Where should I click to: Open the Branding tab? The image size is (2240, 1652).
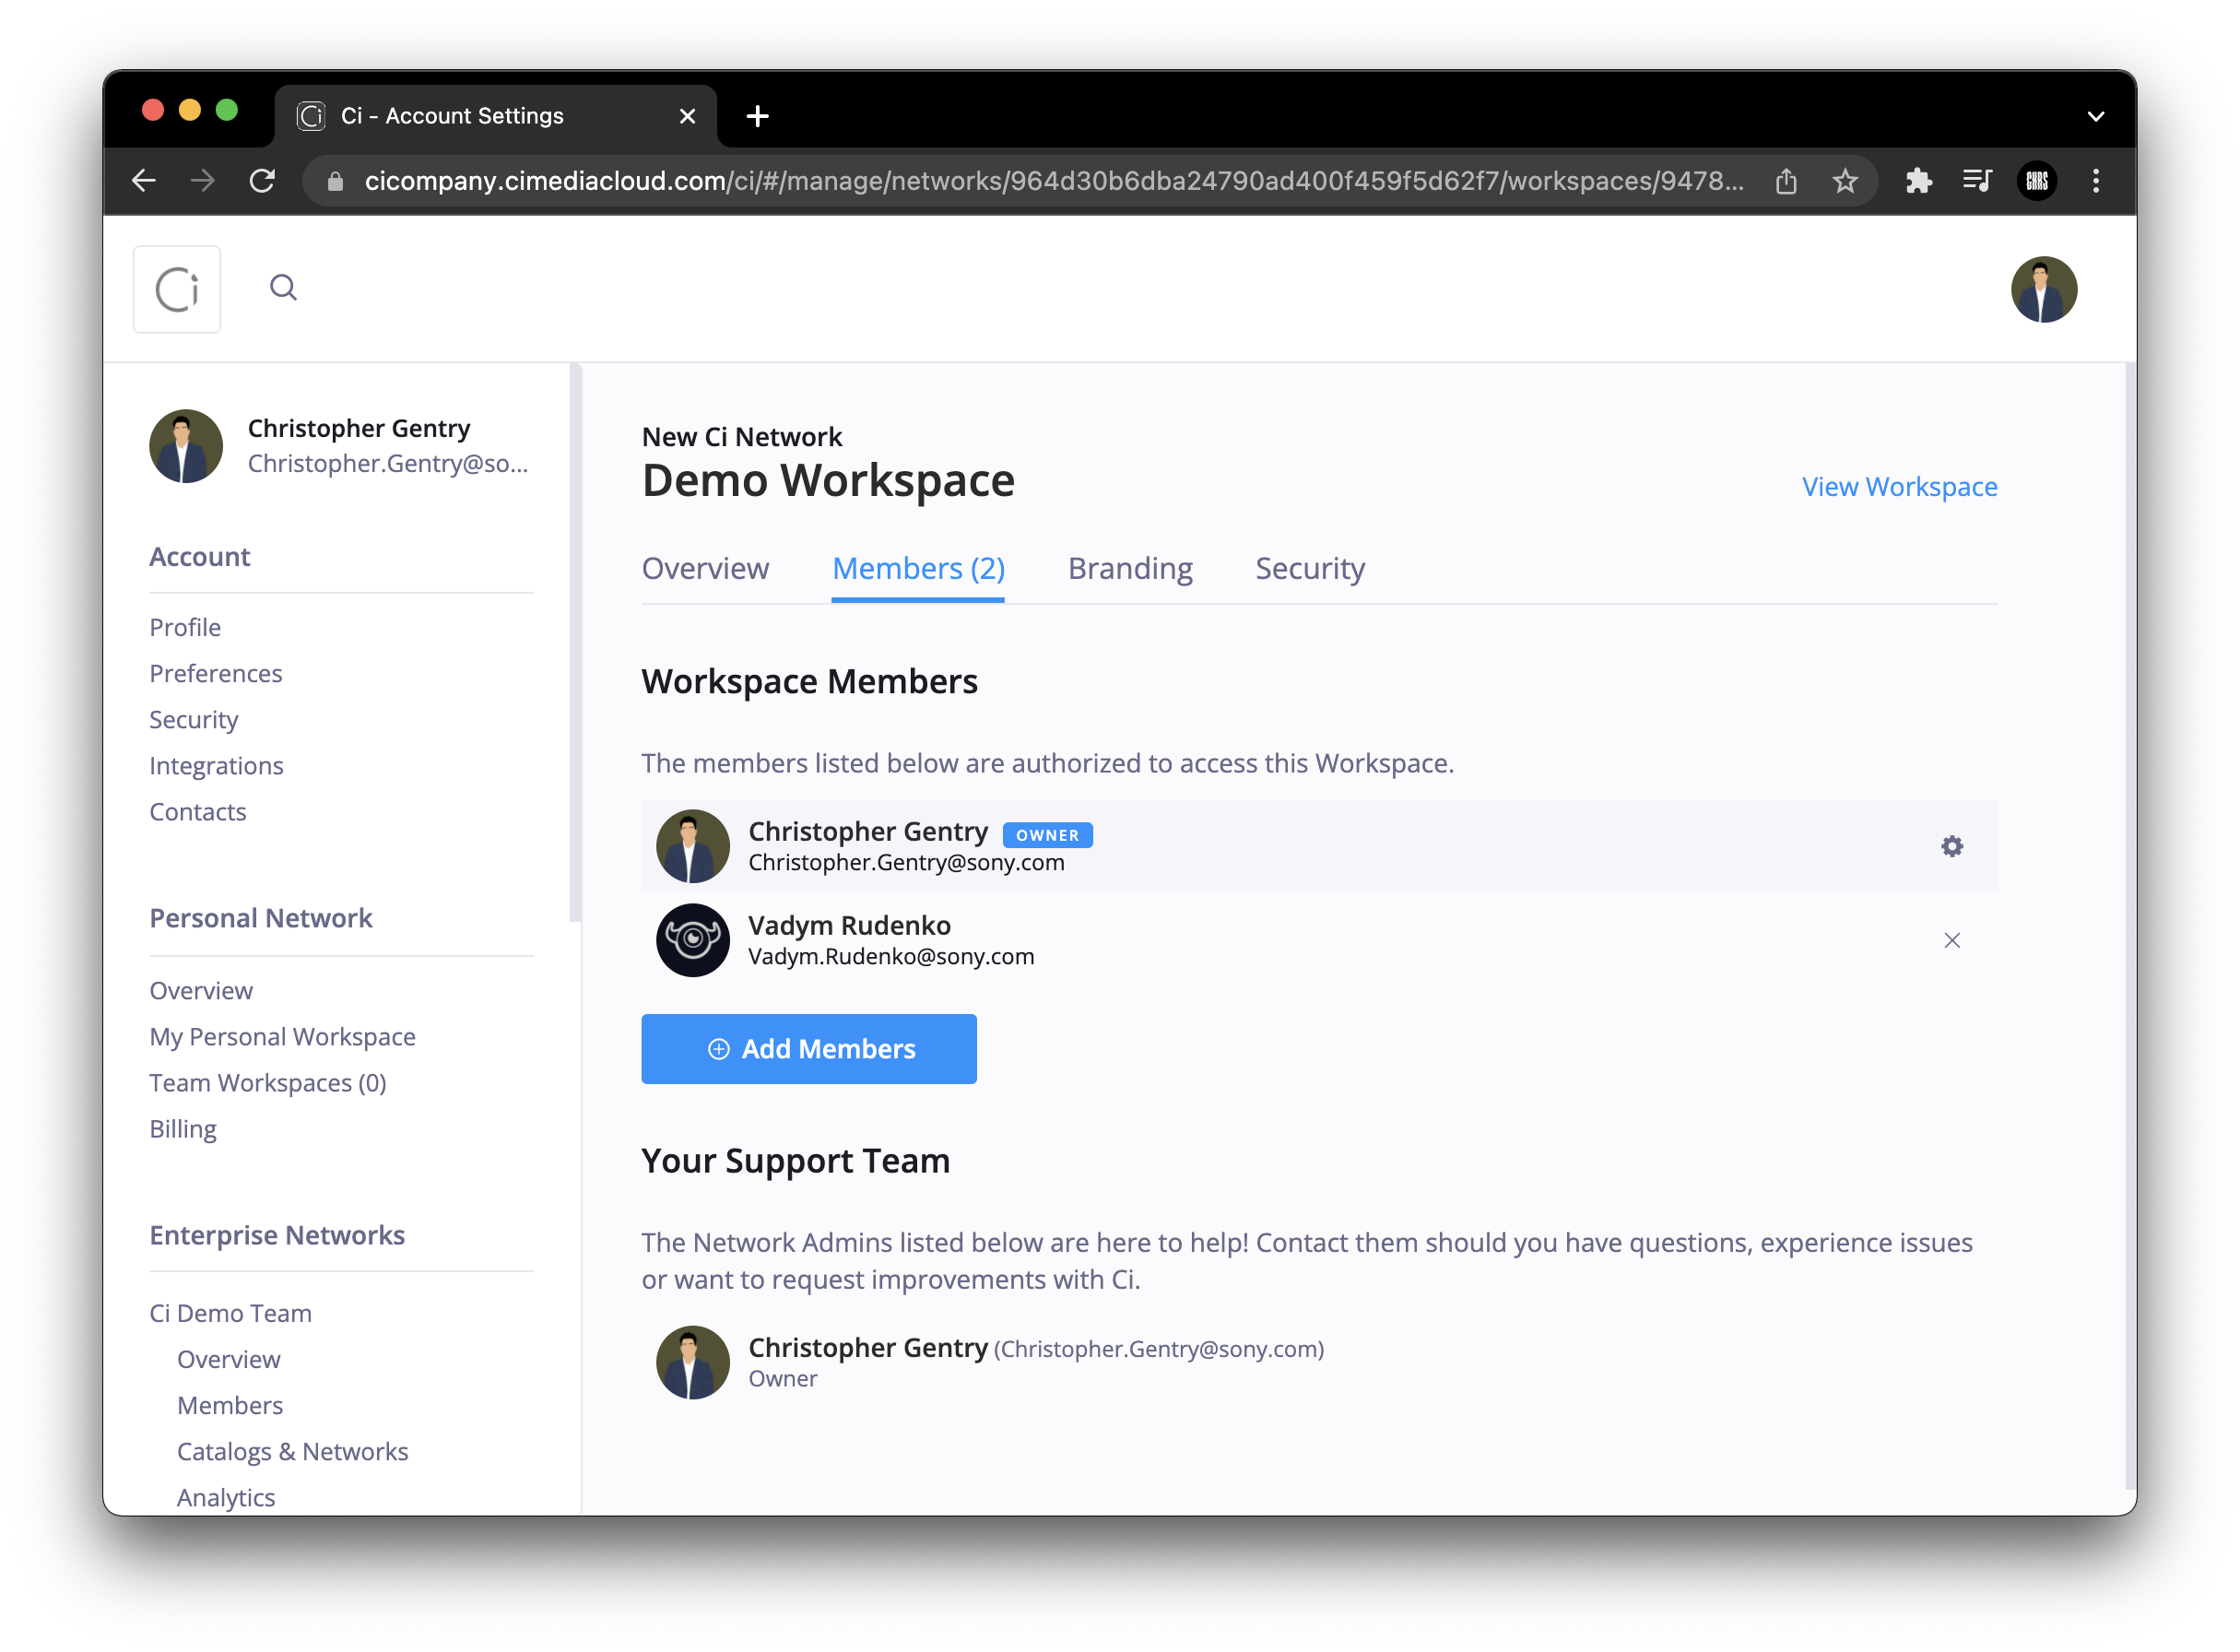click(1130, 569)
